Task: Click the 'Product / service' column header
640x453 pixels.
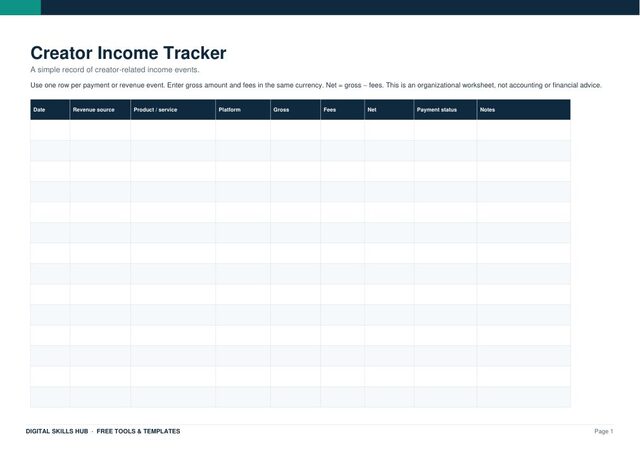Action: click(x=173, y=109)
